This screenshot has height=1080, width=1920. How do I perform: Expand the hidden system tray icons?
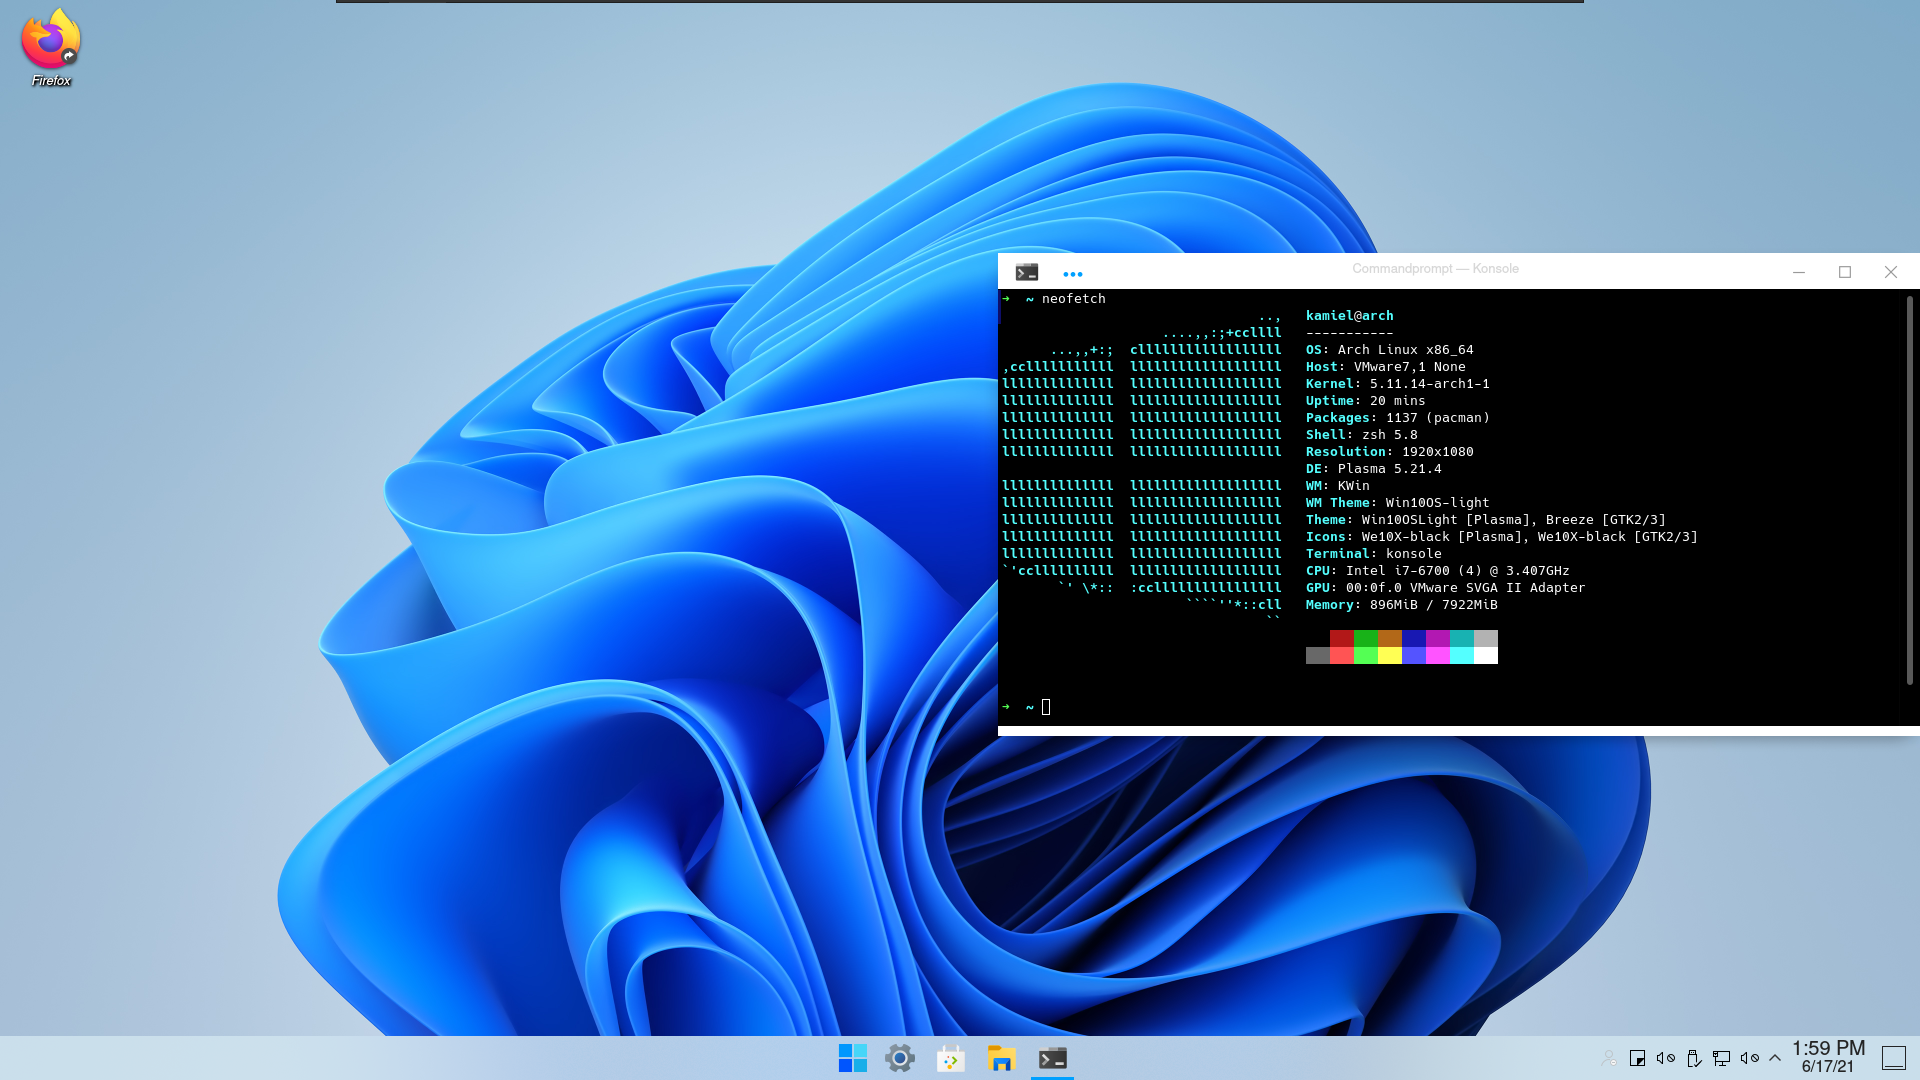click(1774, 1056)
